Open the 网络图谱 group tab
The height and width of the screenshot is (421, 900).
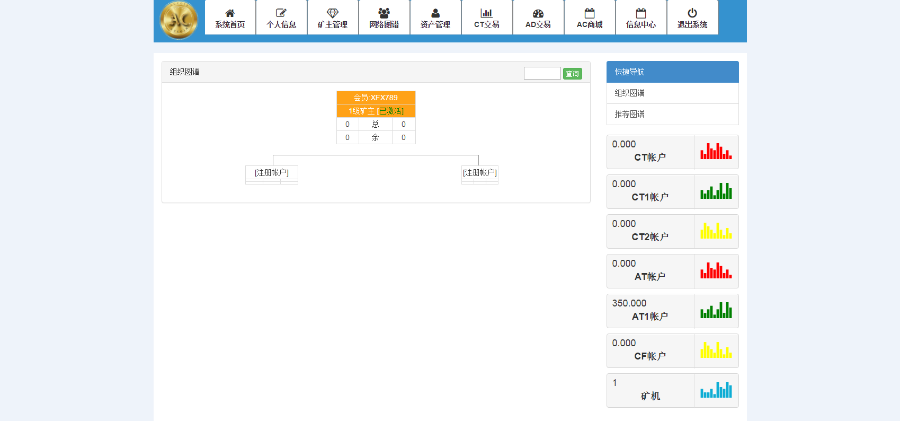(x=384, y=18)
